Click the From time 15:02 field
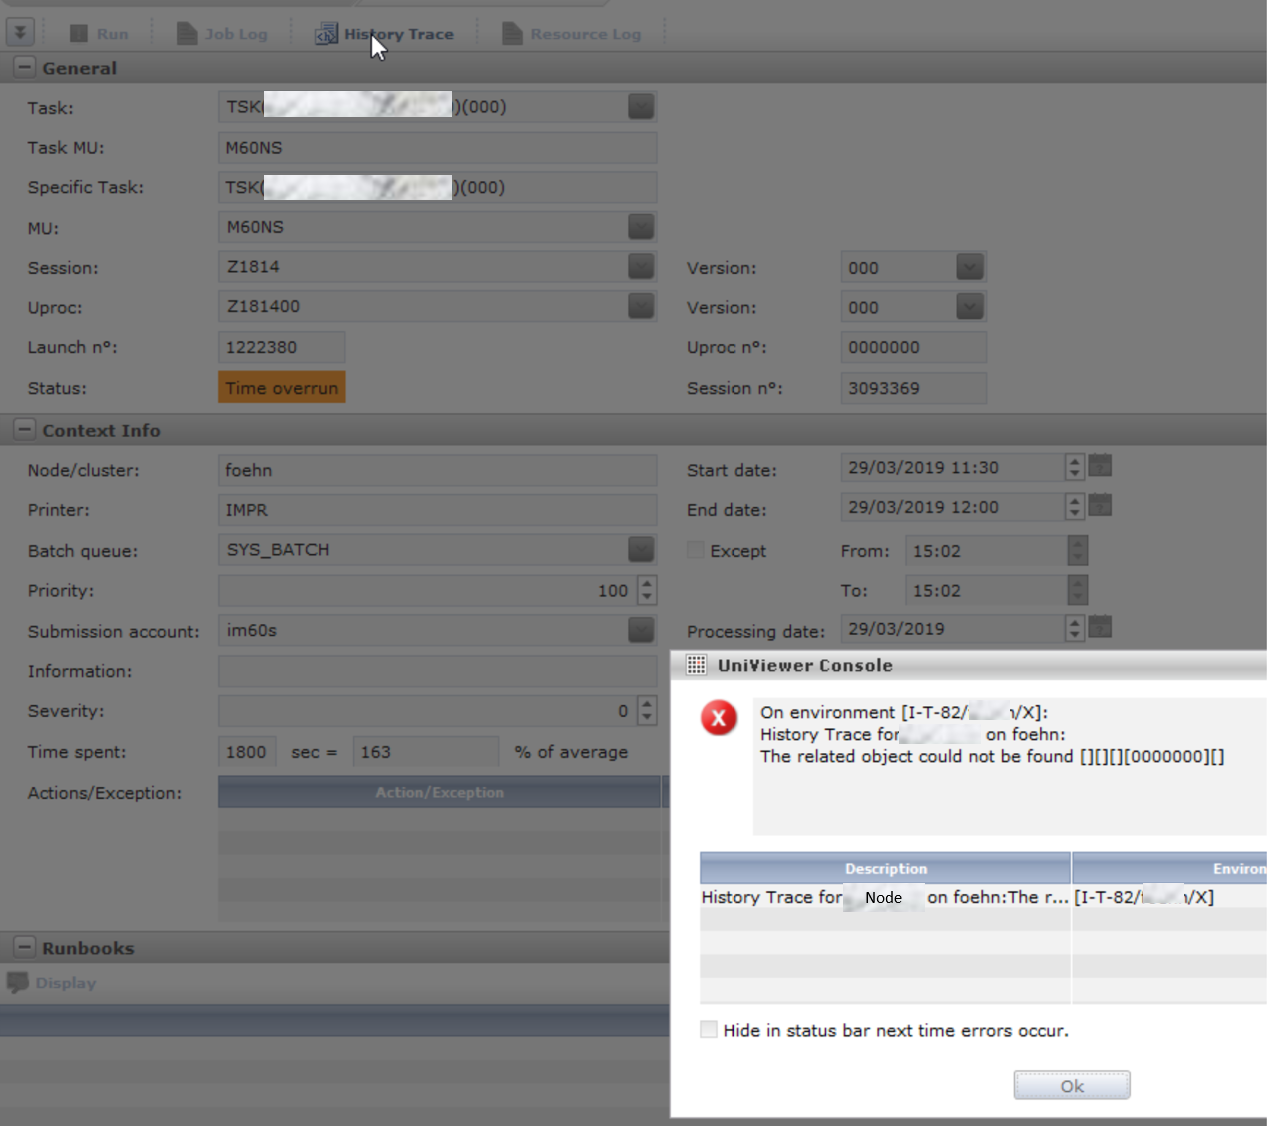 [x=986, y=551]
